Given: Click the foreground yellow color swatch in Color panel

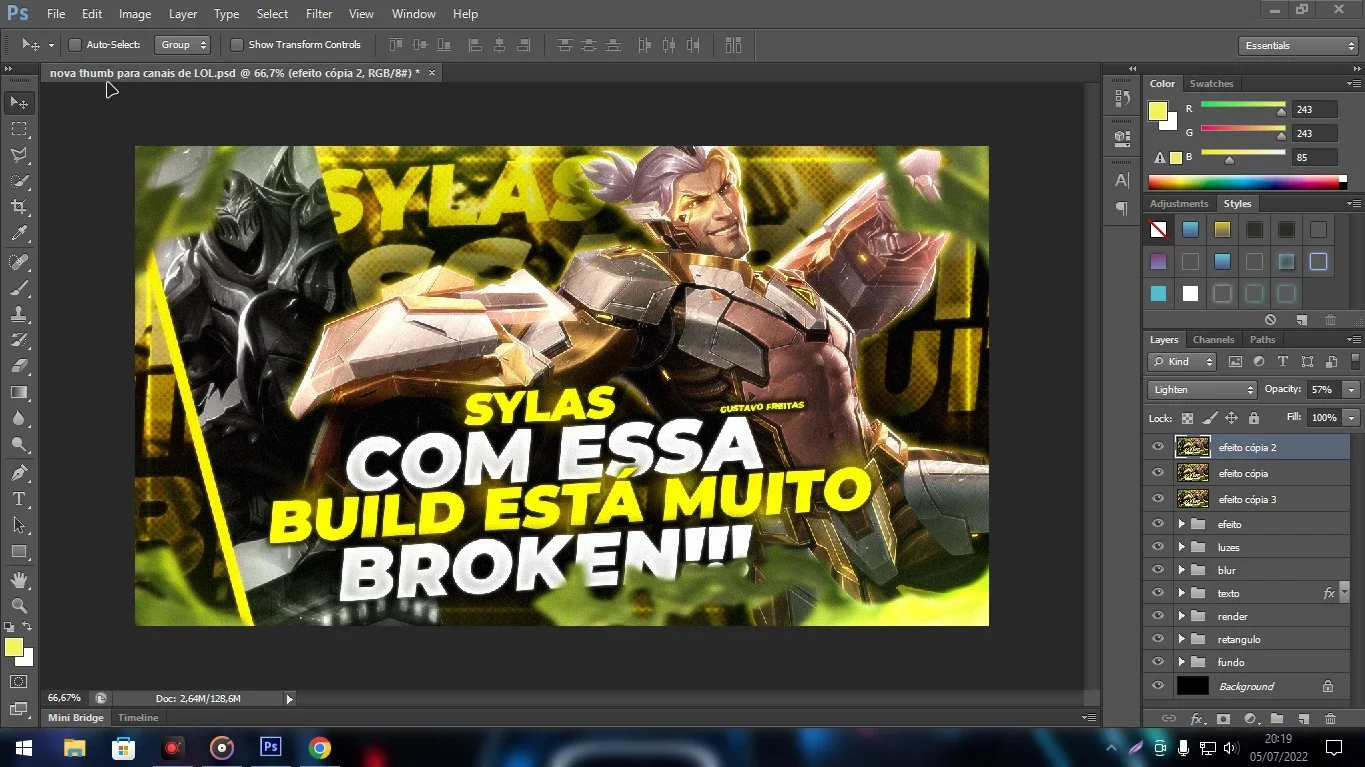Looking at the screenshot, I should [x=1157, y=111].
